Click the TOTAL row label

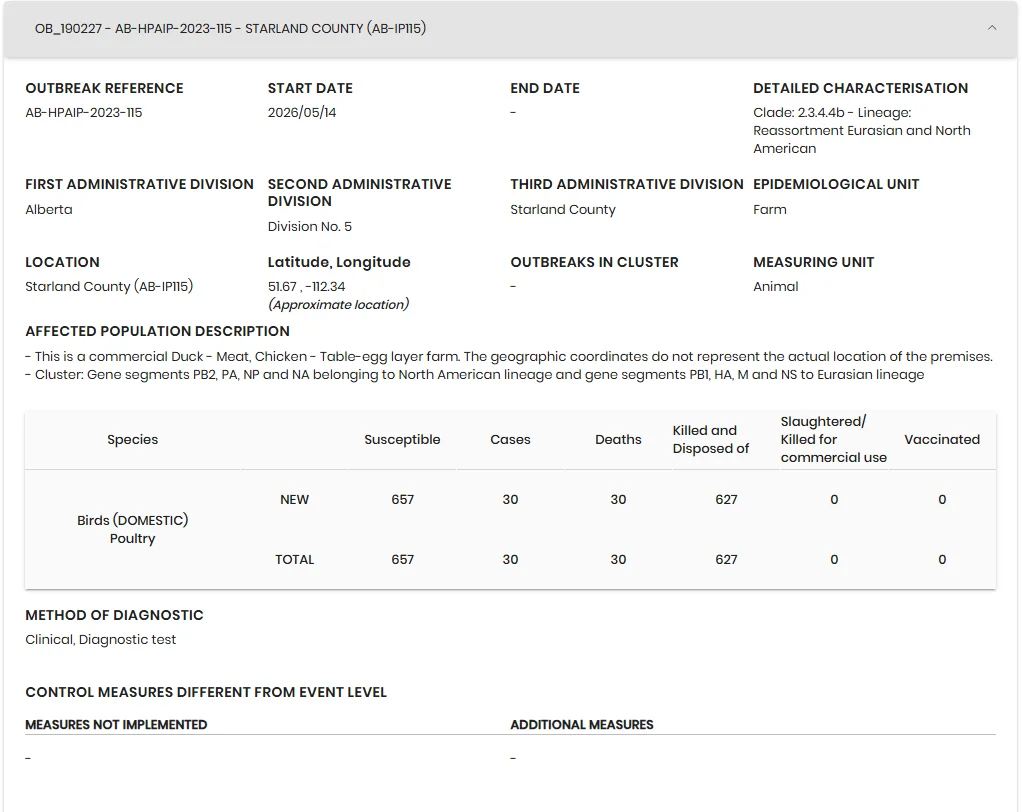click(295, 560)
